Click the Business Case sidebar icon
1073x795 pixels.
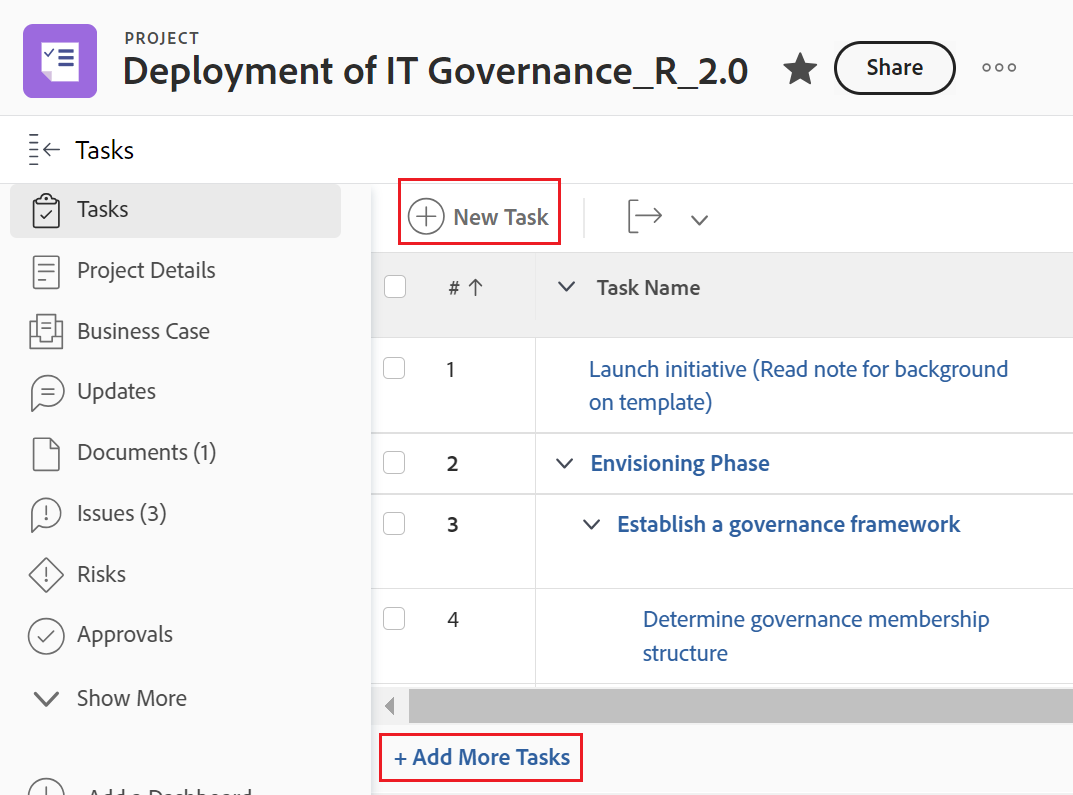(x=46, y=332)
